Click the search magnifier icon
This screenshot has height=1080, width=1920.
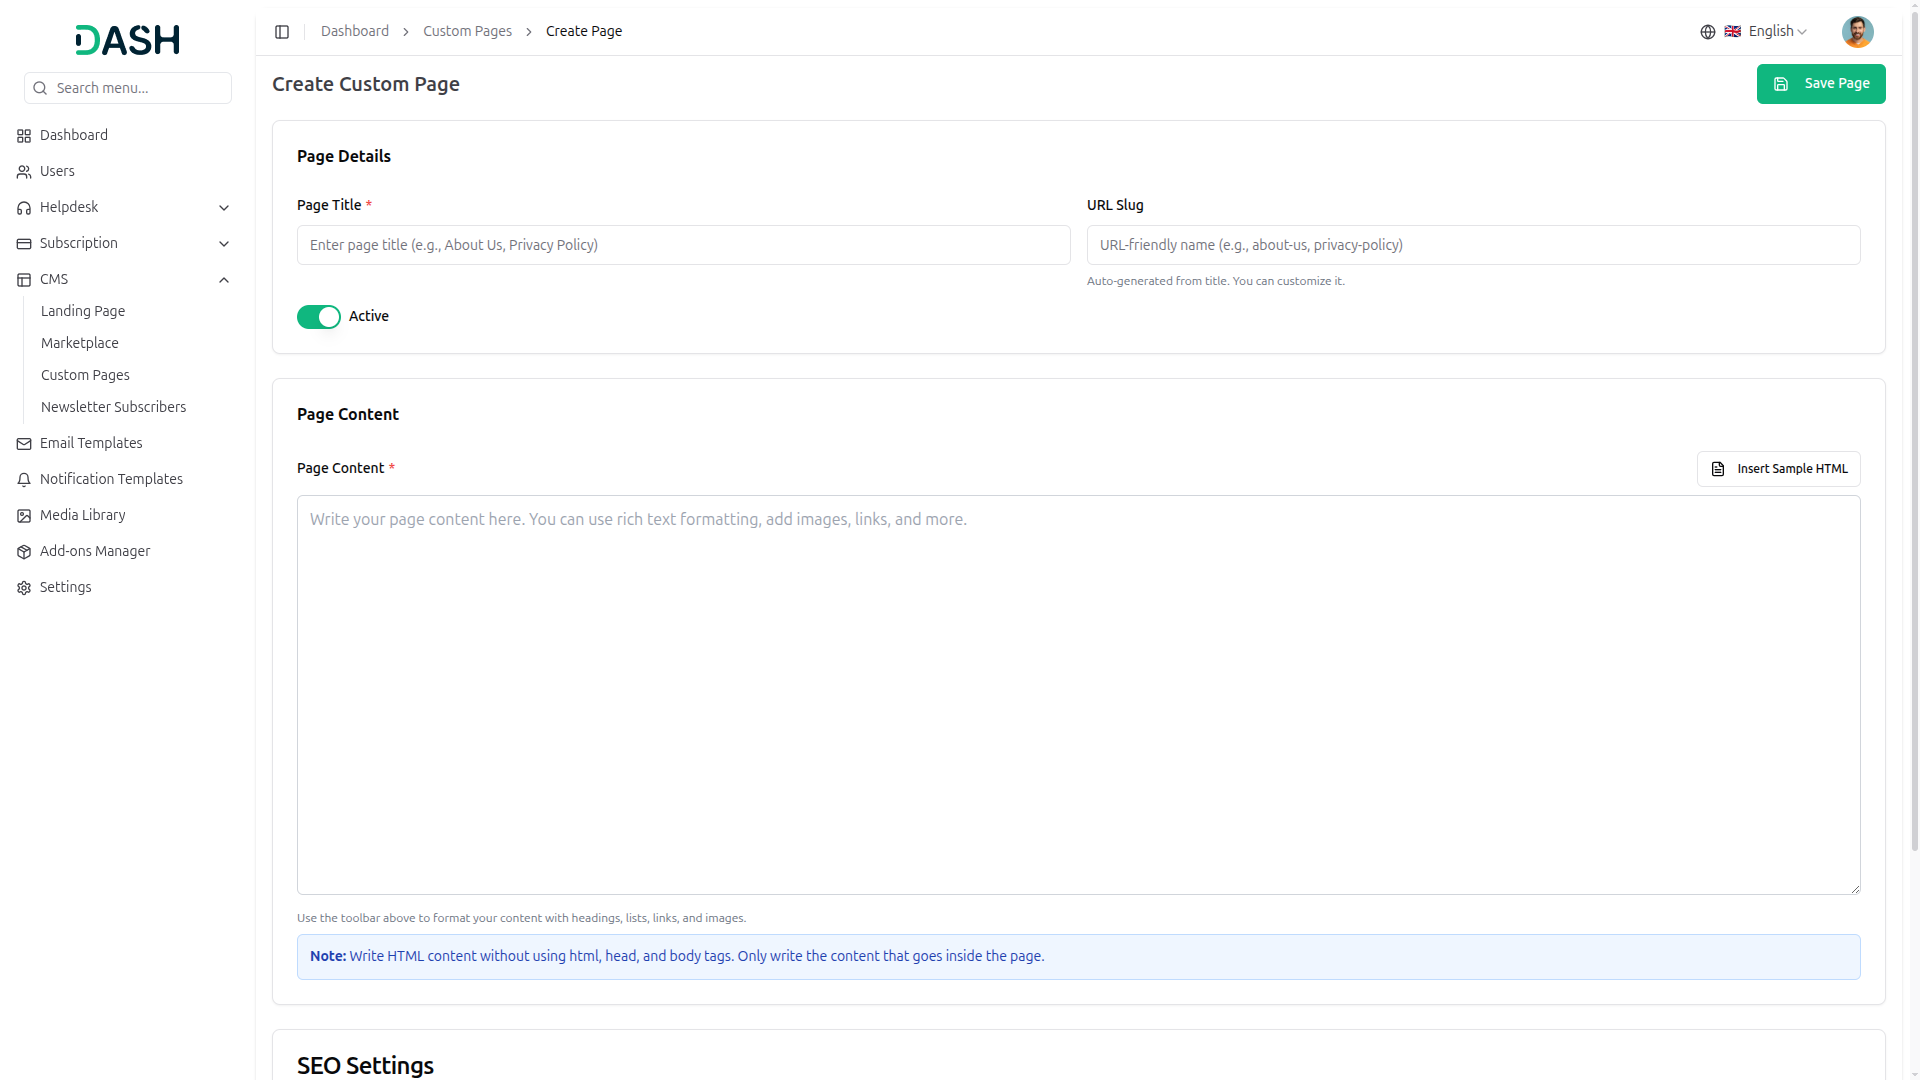click(40, 88)
